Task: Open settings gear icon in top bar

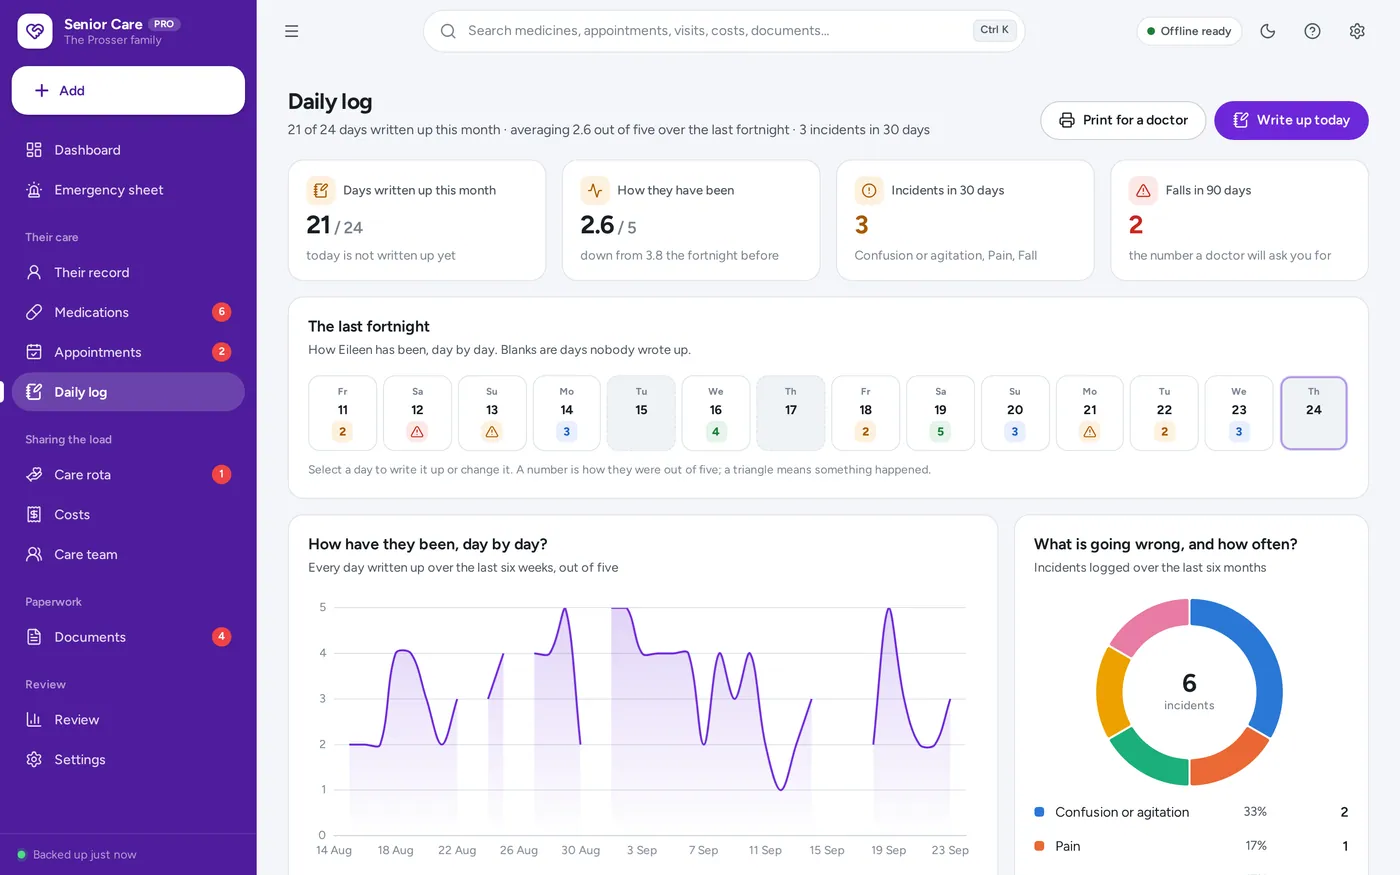Action: (1357, 31)
